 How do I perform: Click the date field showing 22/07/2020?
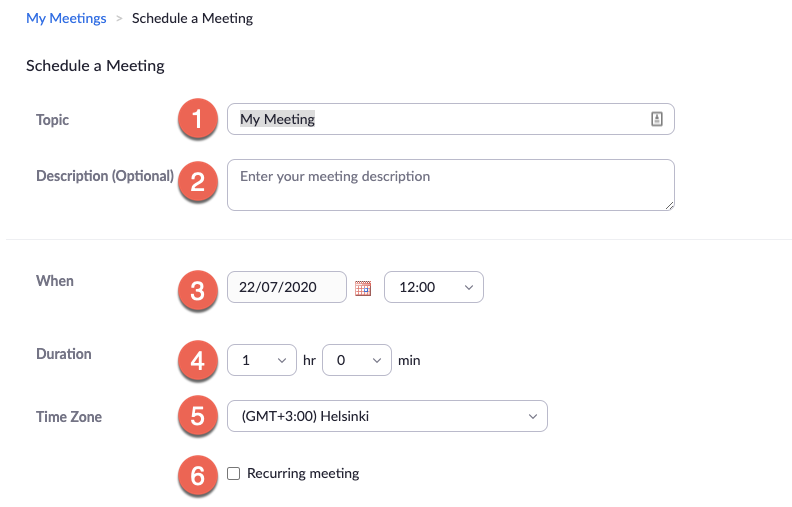[287, 287]
